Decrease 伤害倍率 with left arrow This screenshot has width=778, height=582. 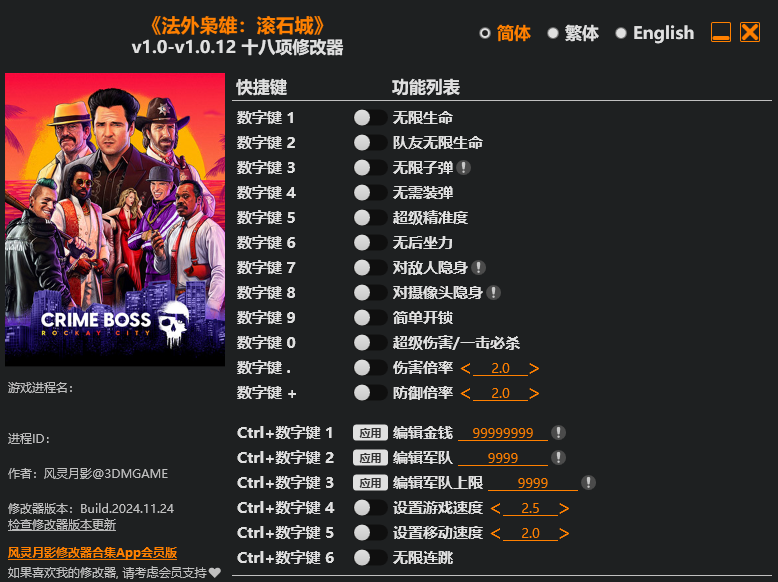pyautogui.click(x=465, y=368)
